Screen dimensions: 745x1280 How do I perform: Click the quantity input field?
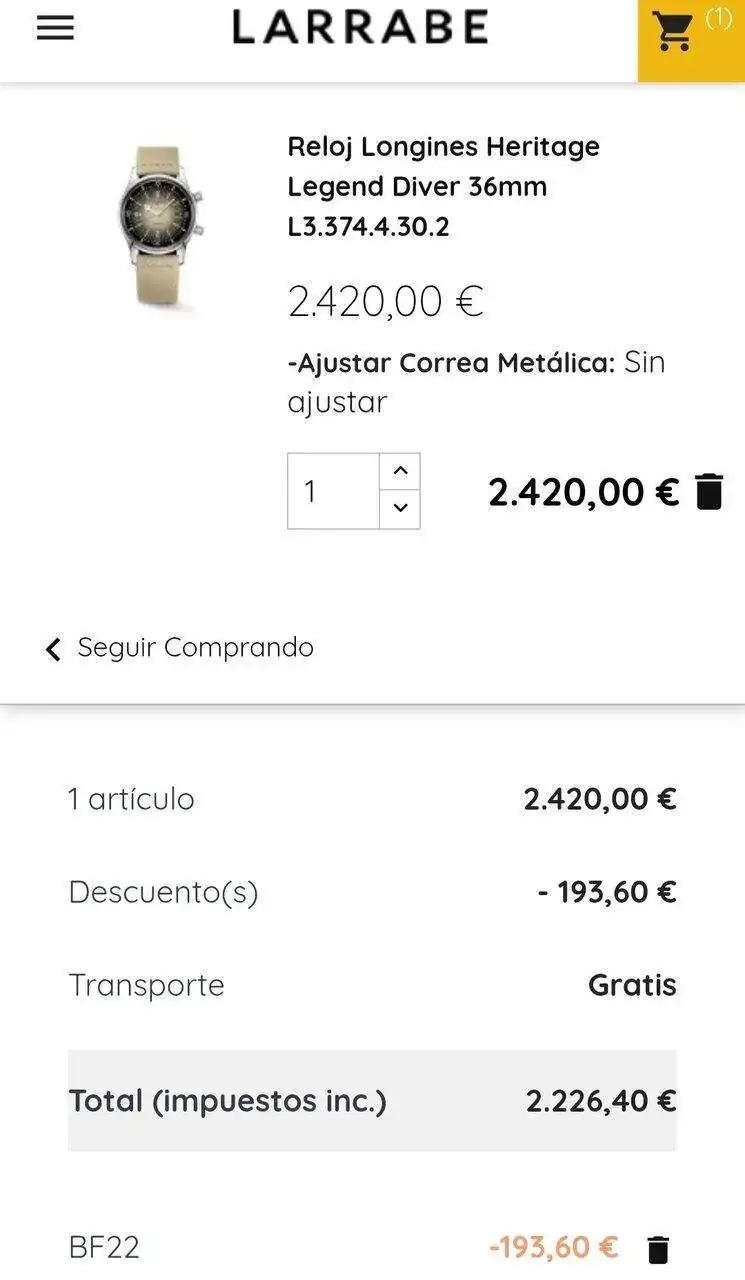[x=333, y=491]
